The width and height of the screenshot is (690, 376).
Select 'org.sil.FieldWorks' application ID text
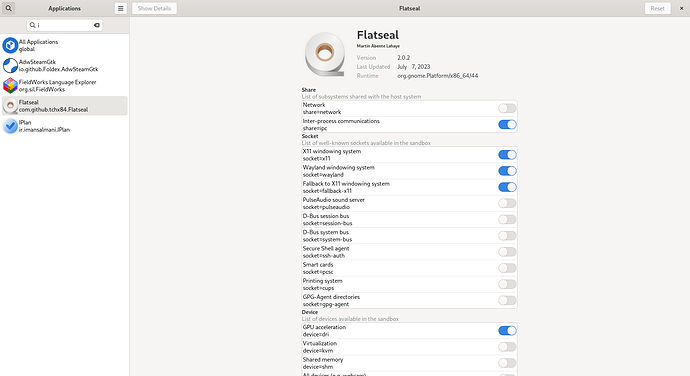tap(41, 89)
